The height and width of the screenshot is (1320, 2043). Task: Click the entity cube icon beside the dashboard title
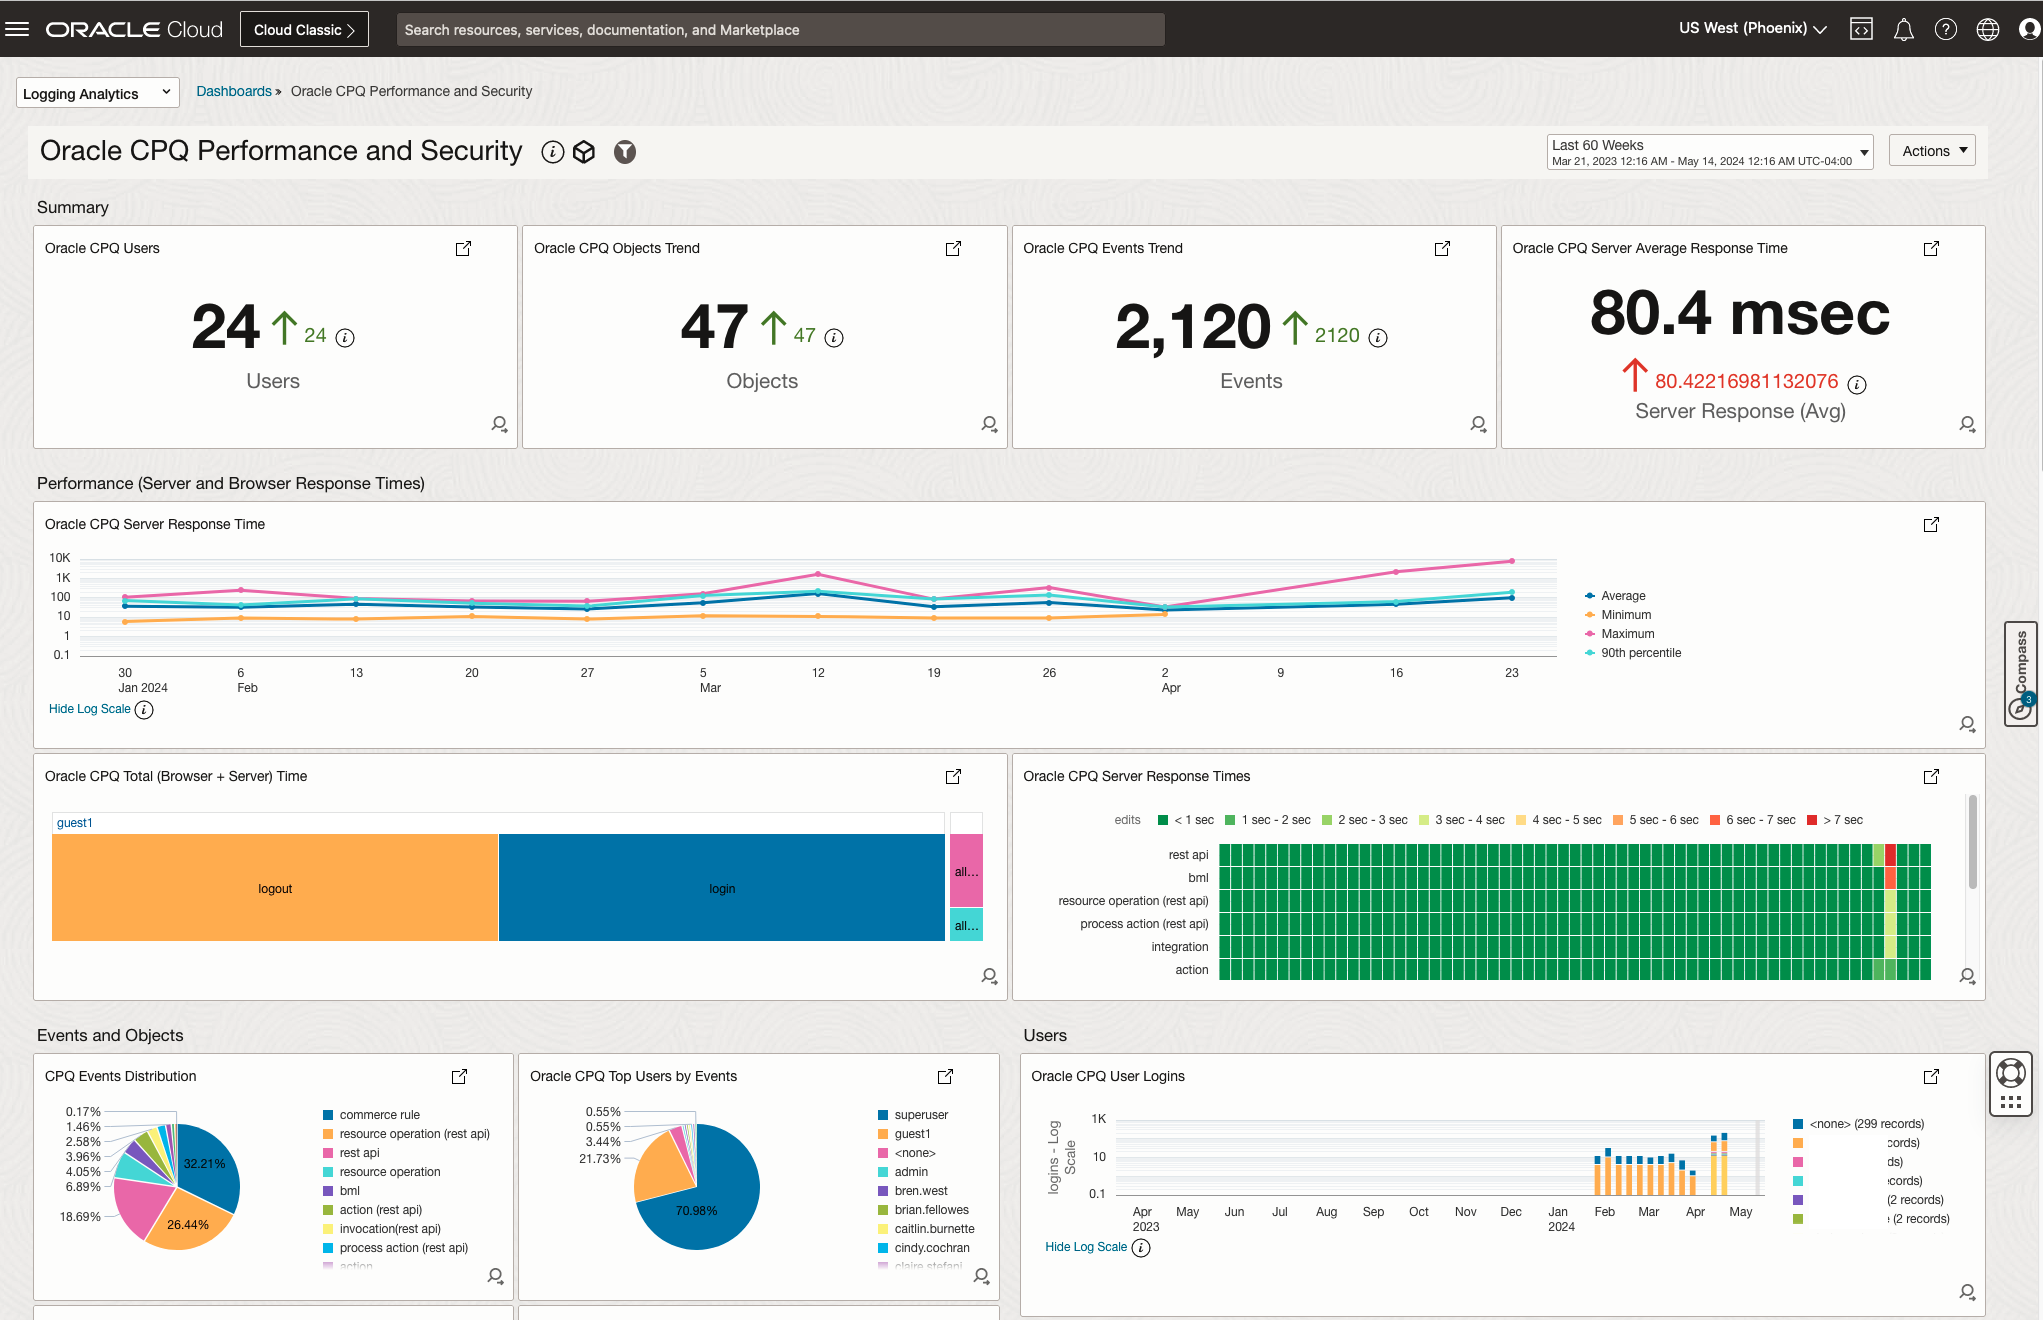click(x=585, y=152)
